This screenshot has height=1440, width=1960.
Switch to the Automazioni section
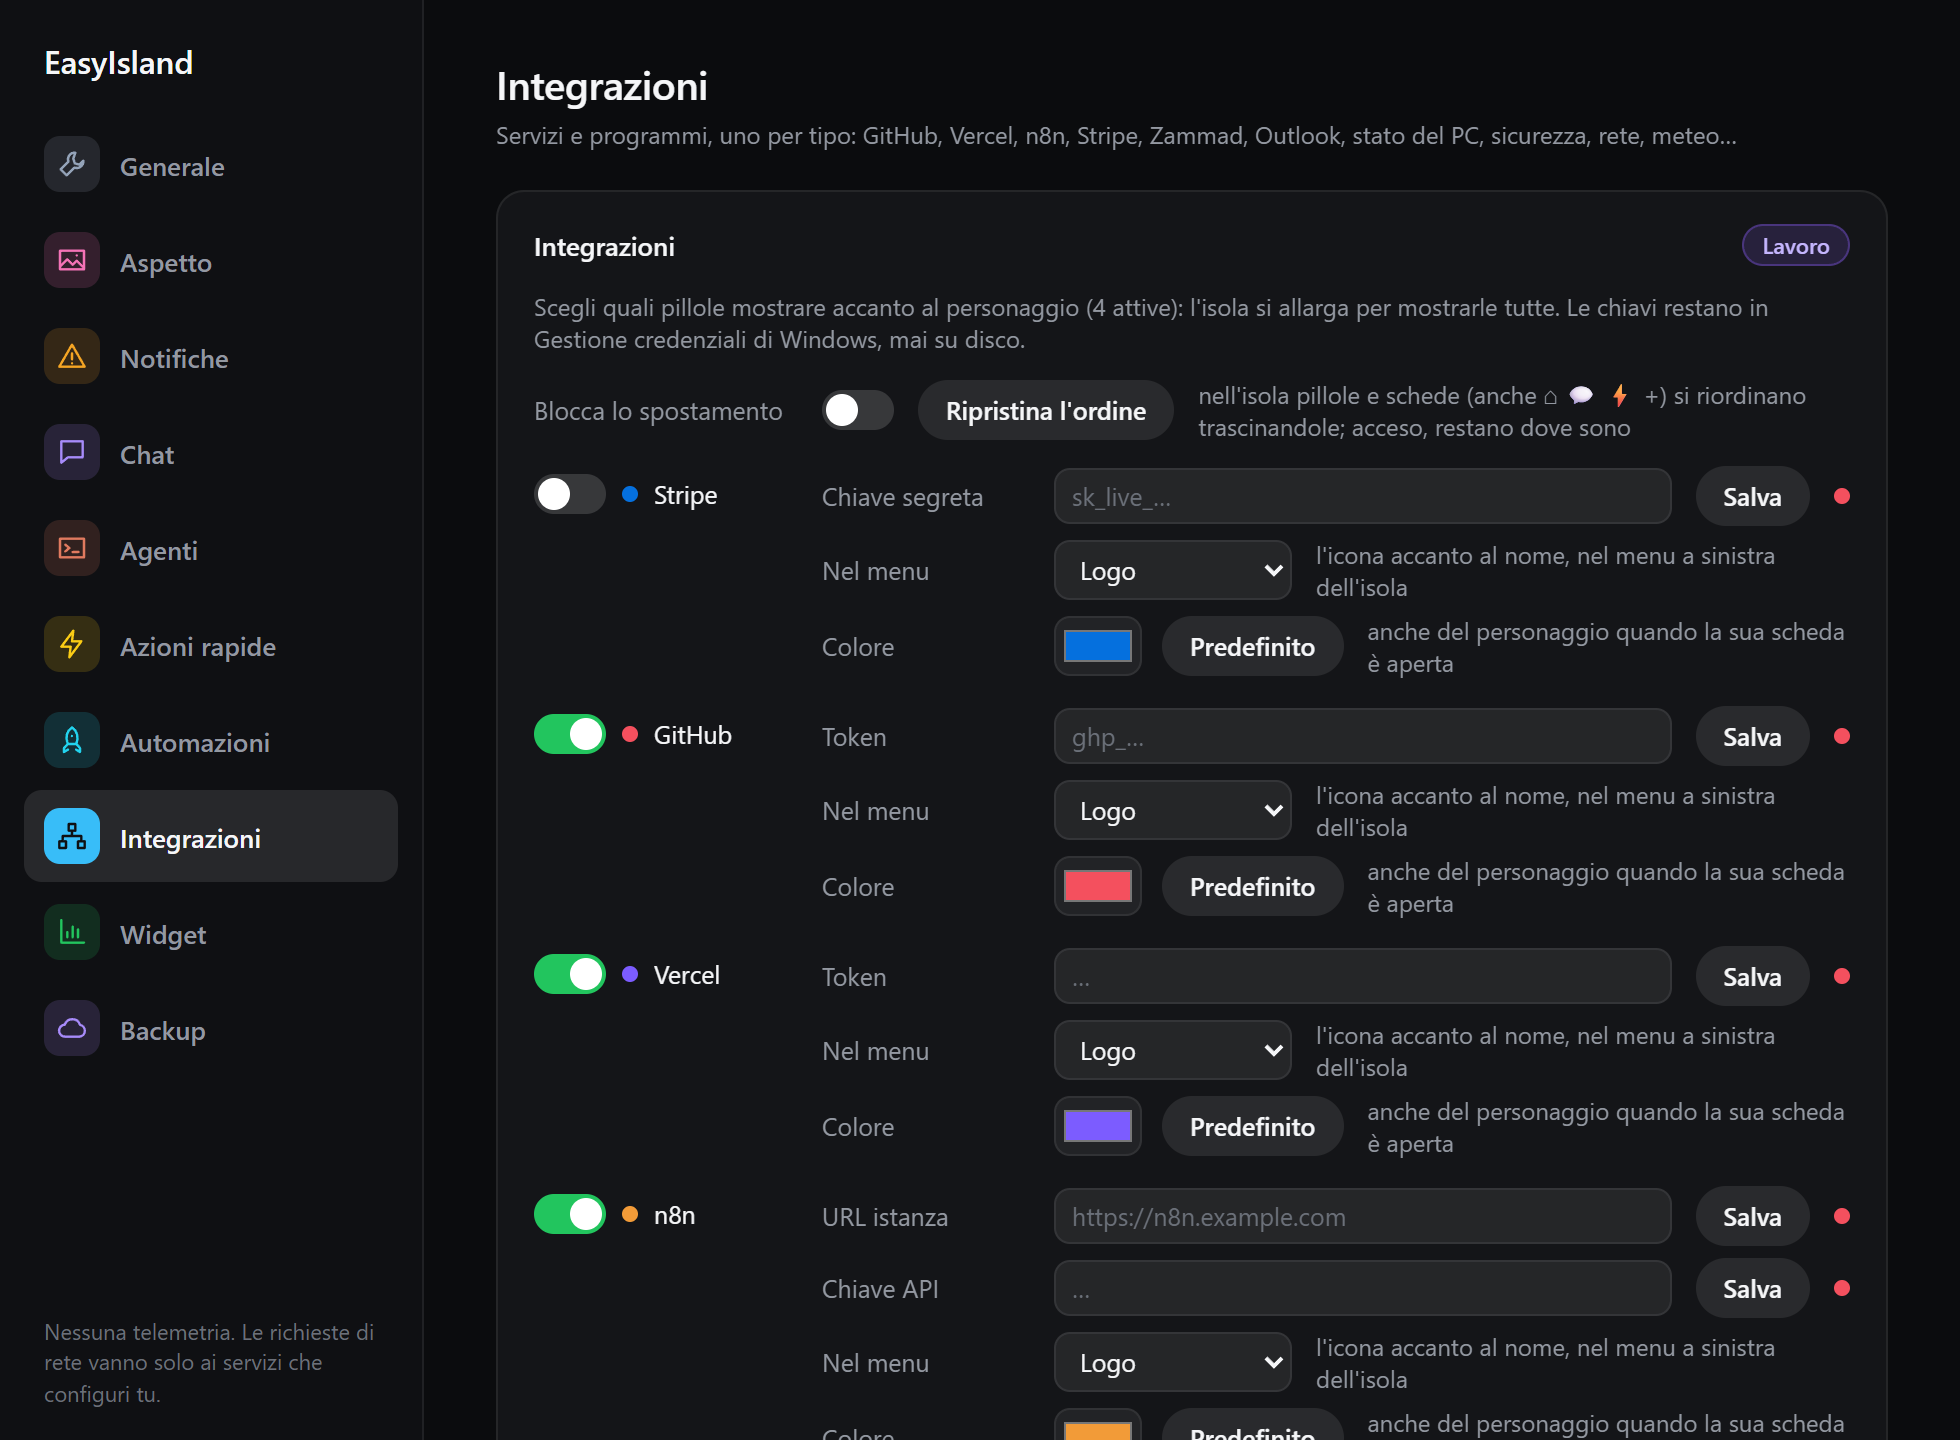click(211, 742)
